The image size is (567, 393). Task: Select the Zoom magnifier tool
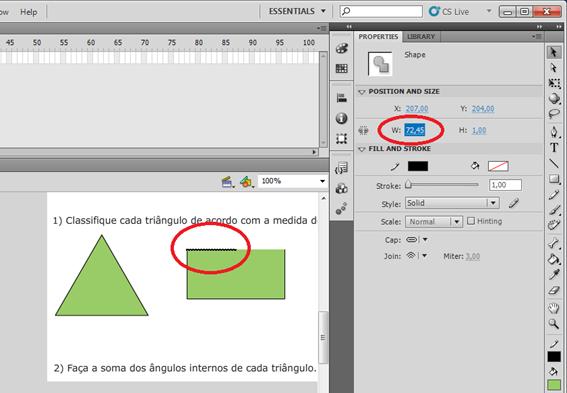pos(554,324)
